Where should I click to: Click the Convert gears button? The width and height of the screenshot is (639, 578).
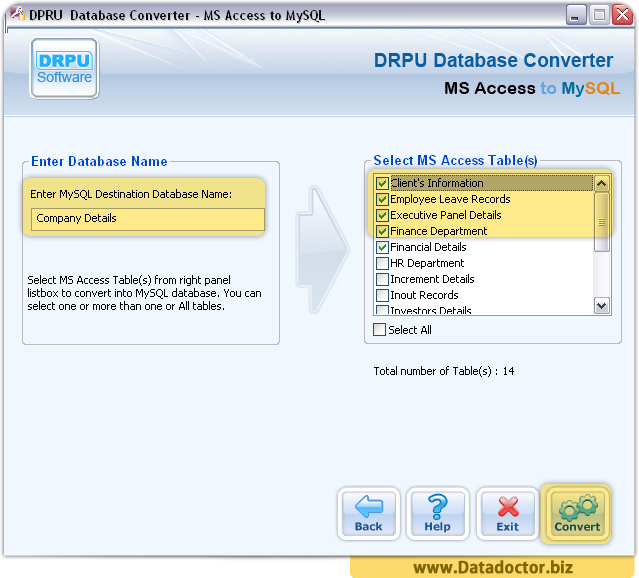577,514
